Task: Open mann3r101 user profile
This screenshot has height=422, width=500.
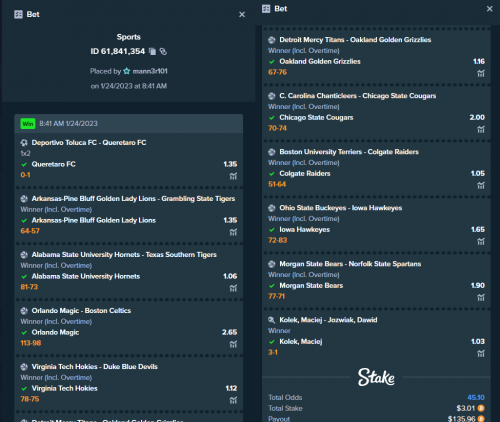Action: (150, 71)
